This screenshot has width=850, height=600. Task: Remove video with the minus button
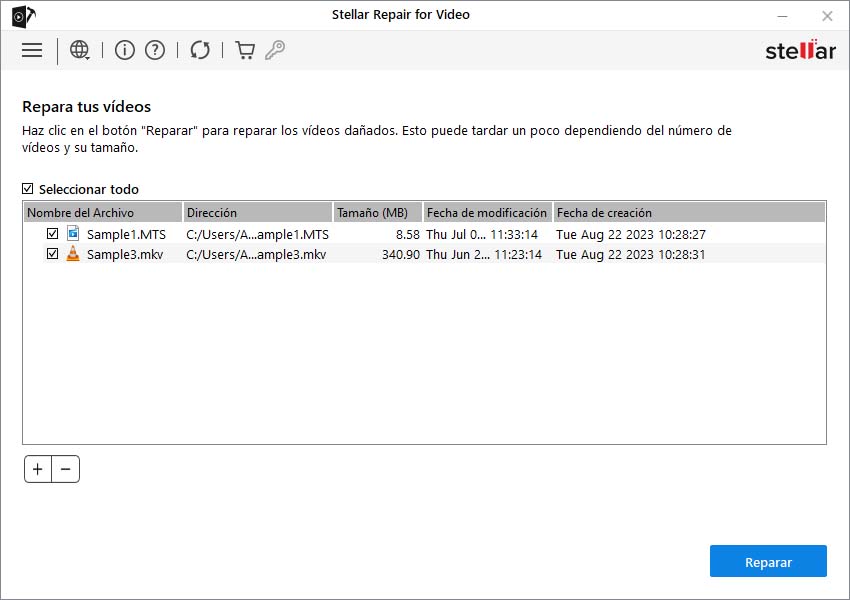(66, 469)
